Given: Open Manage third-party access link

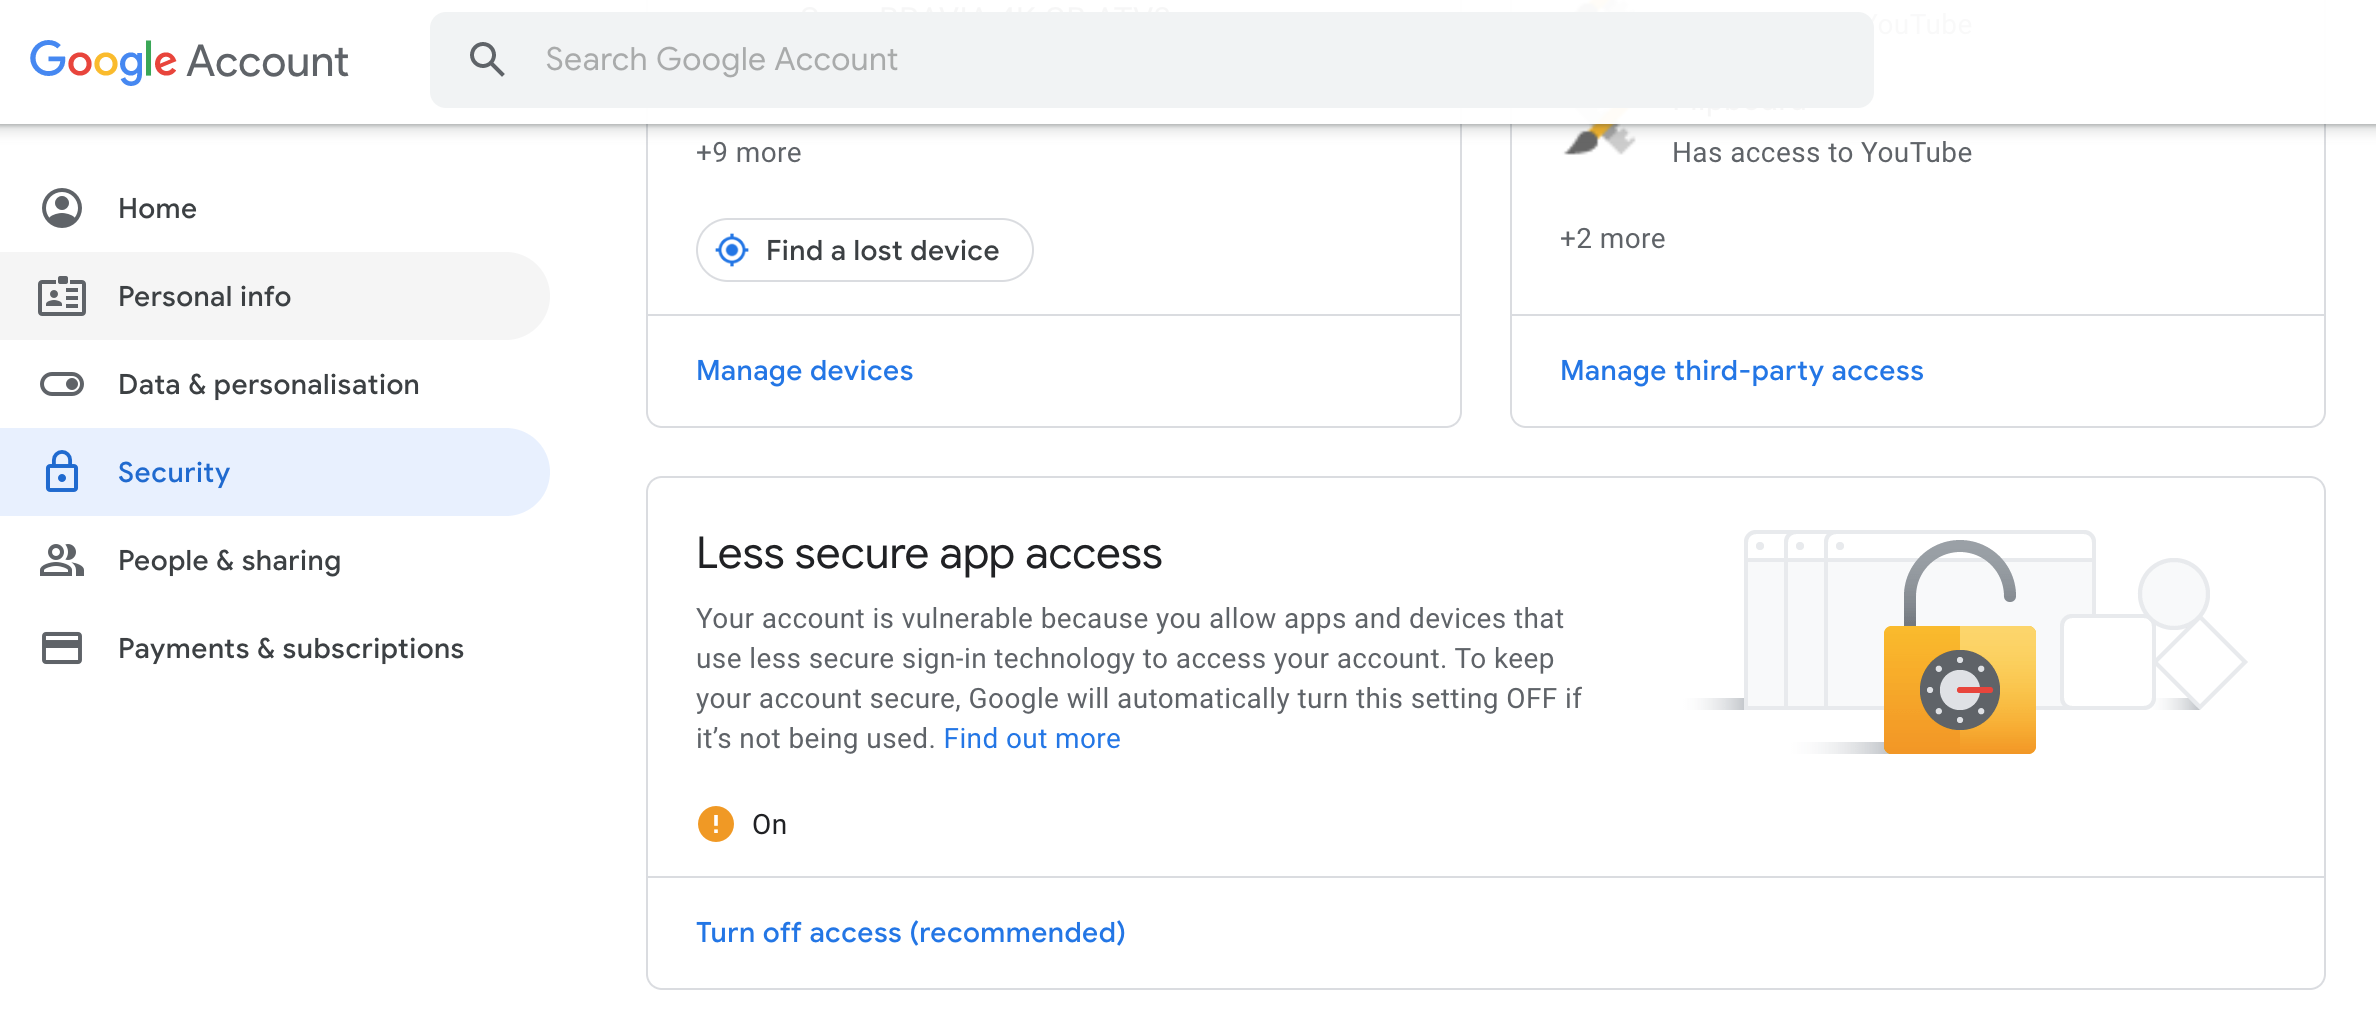Looking at the screenshot, I should point(1742,371).
